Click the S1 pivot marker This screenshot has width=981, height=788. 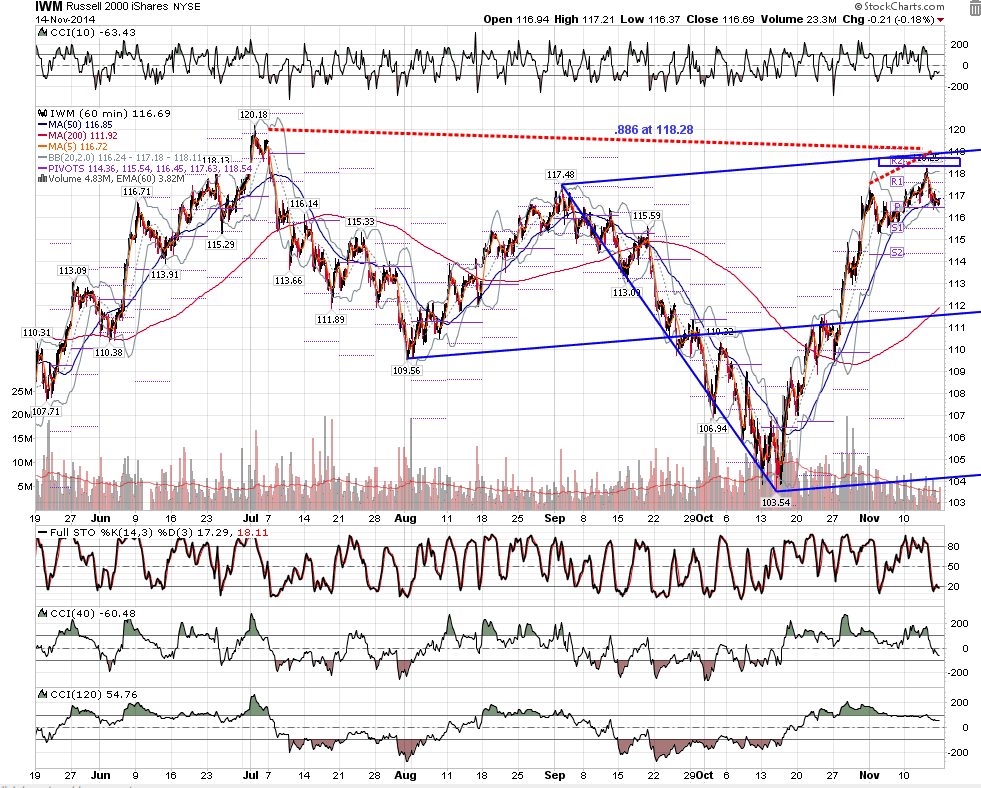[x=897, y=228]
